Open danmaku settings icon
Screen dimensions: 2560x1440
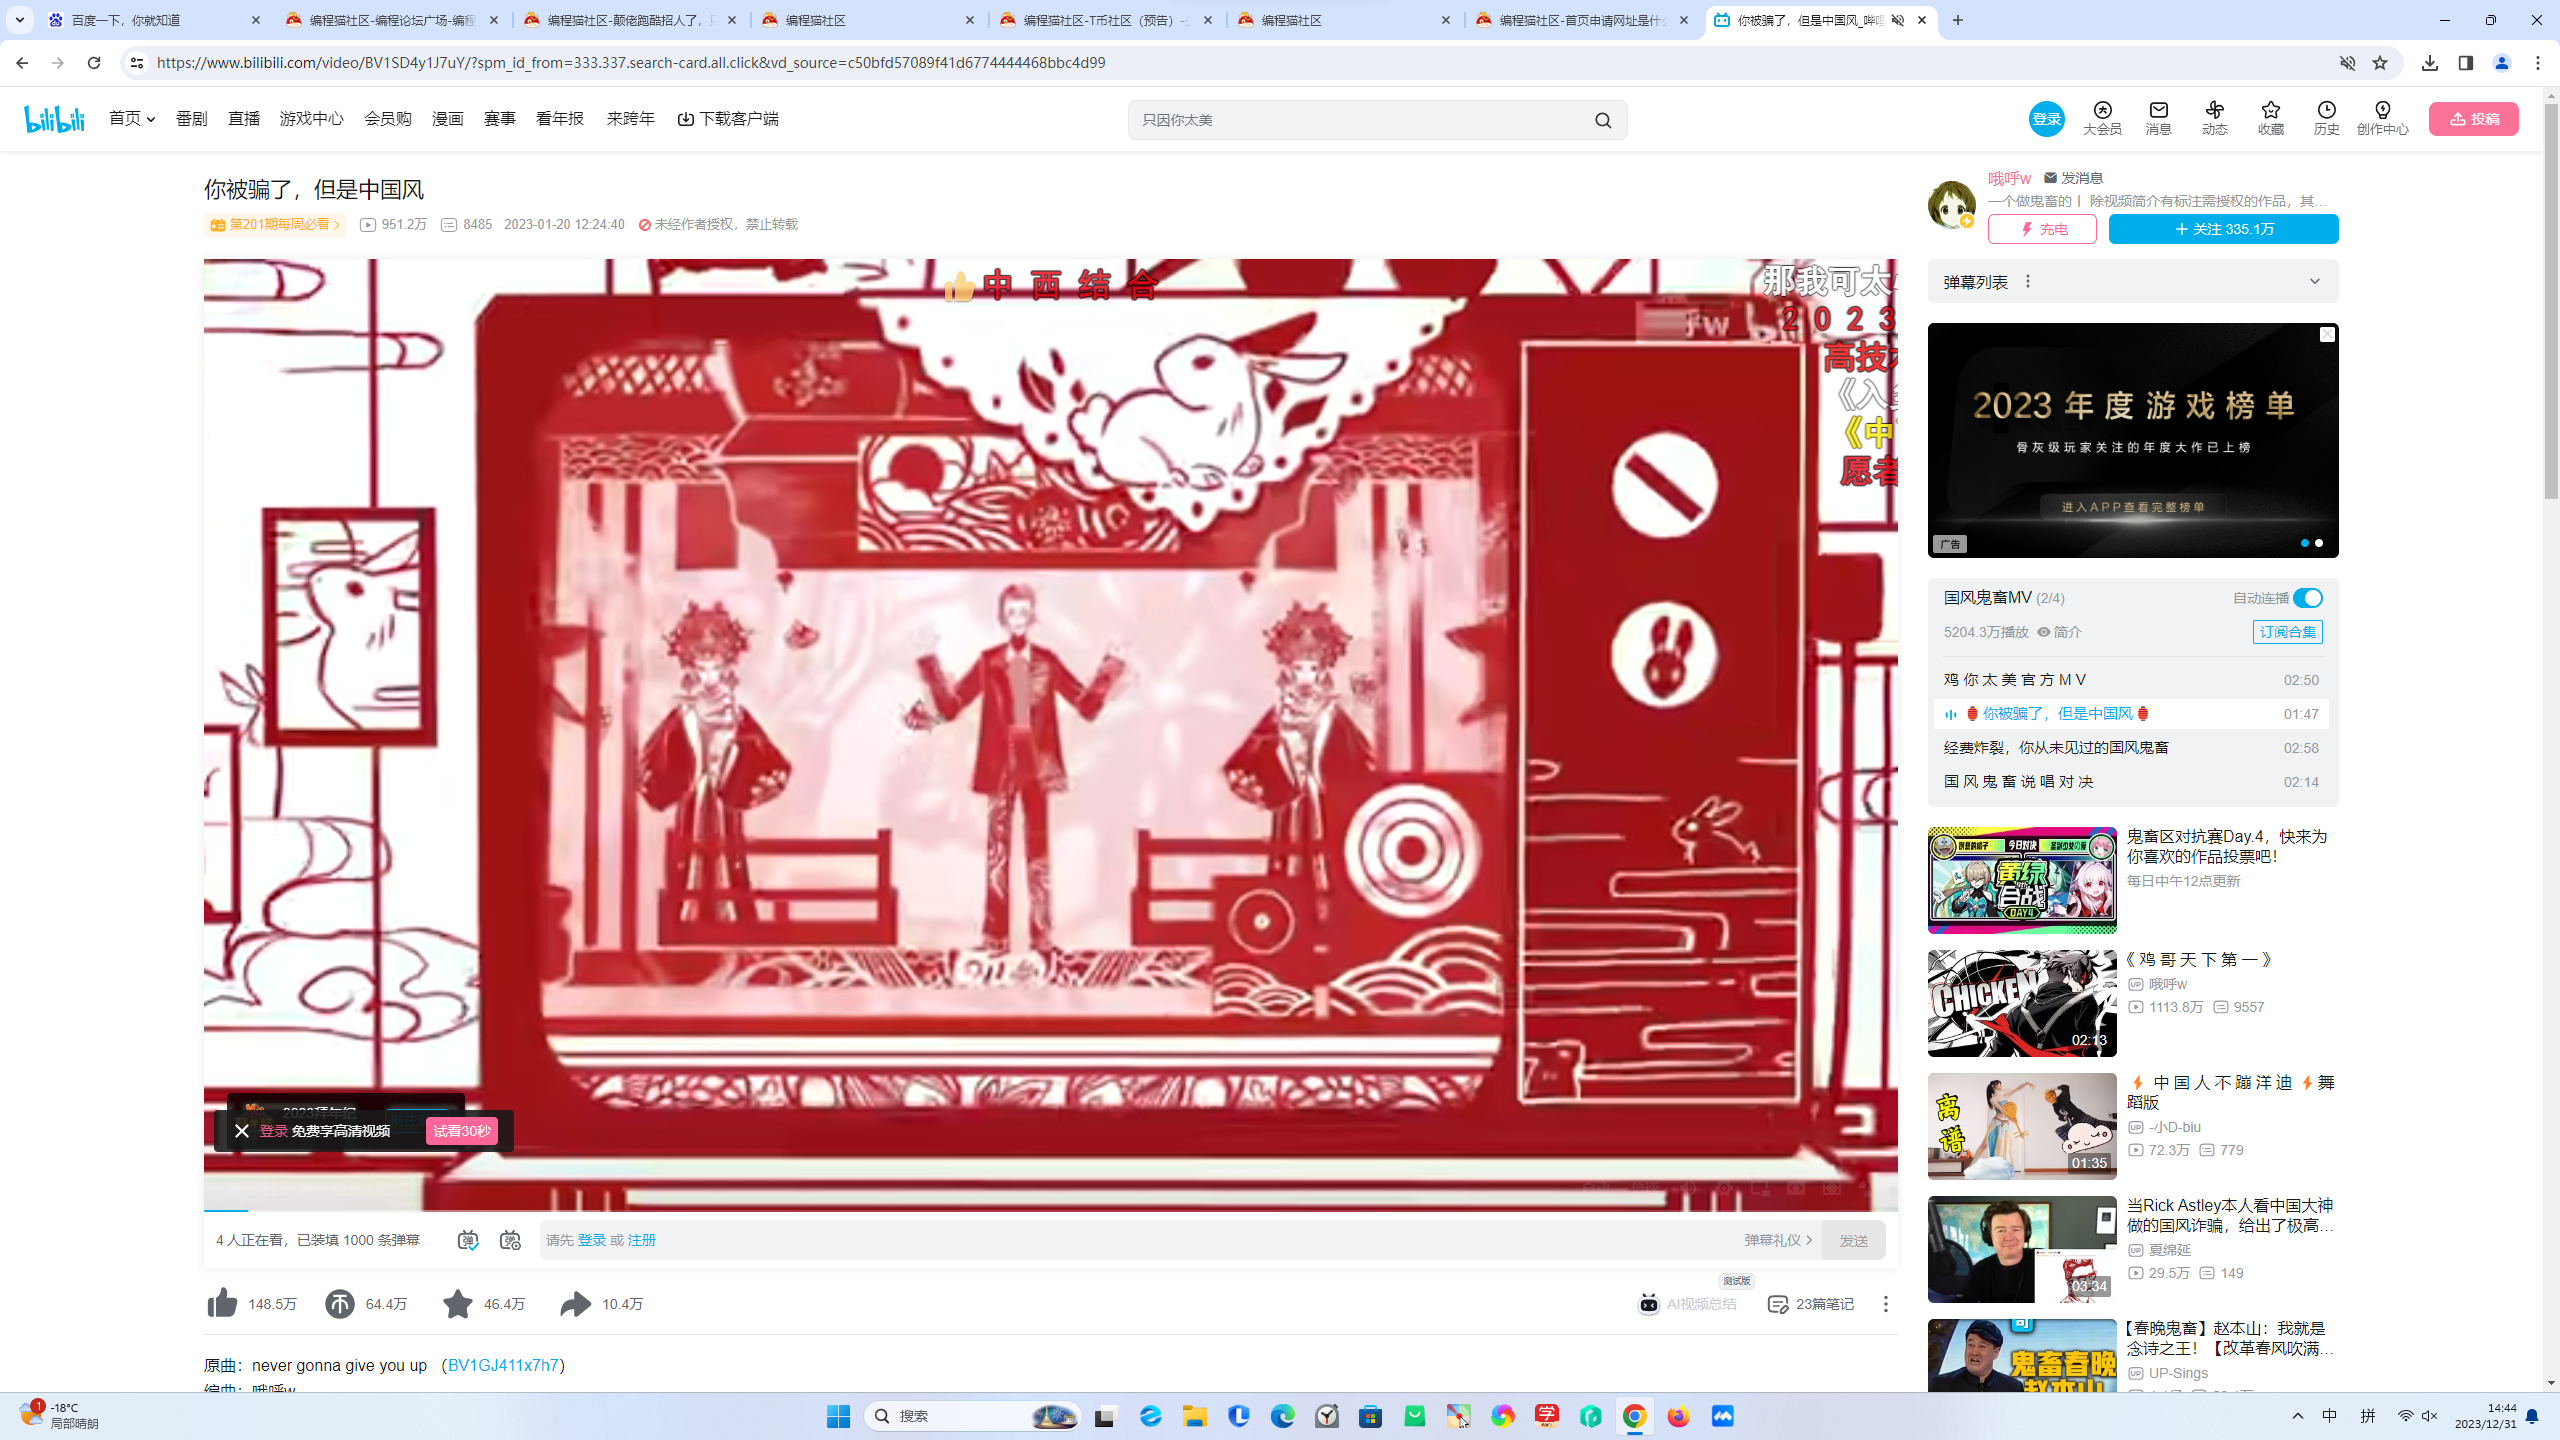[x=511, y=1240]
